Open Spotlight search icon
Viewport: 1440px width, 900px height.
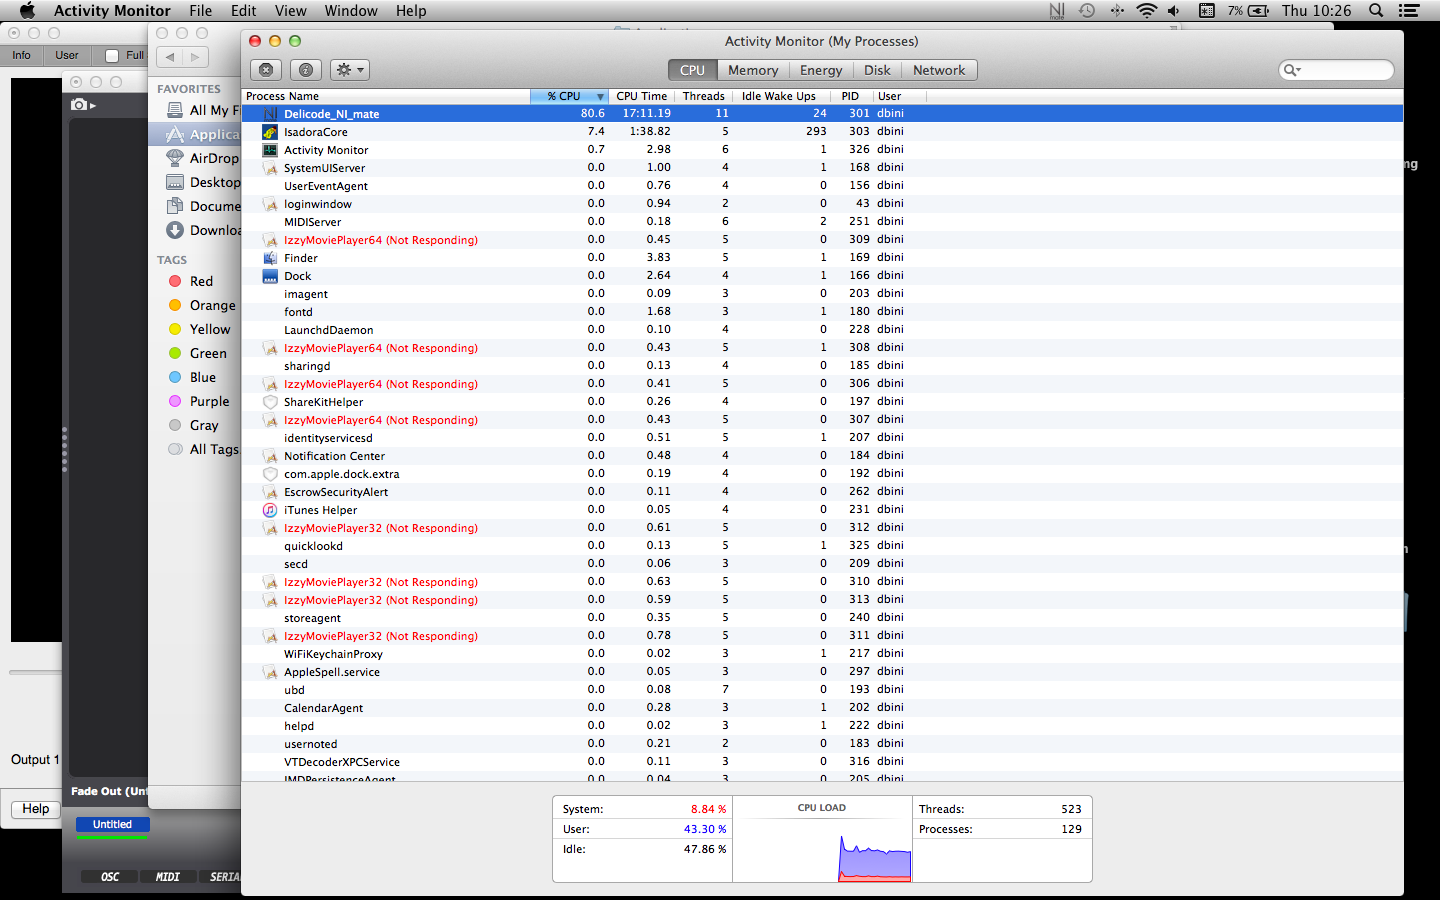(1376, 11)
